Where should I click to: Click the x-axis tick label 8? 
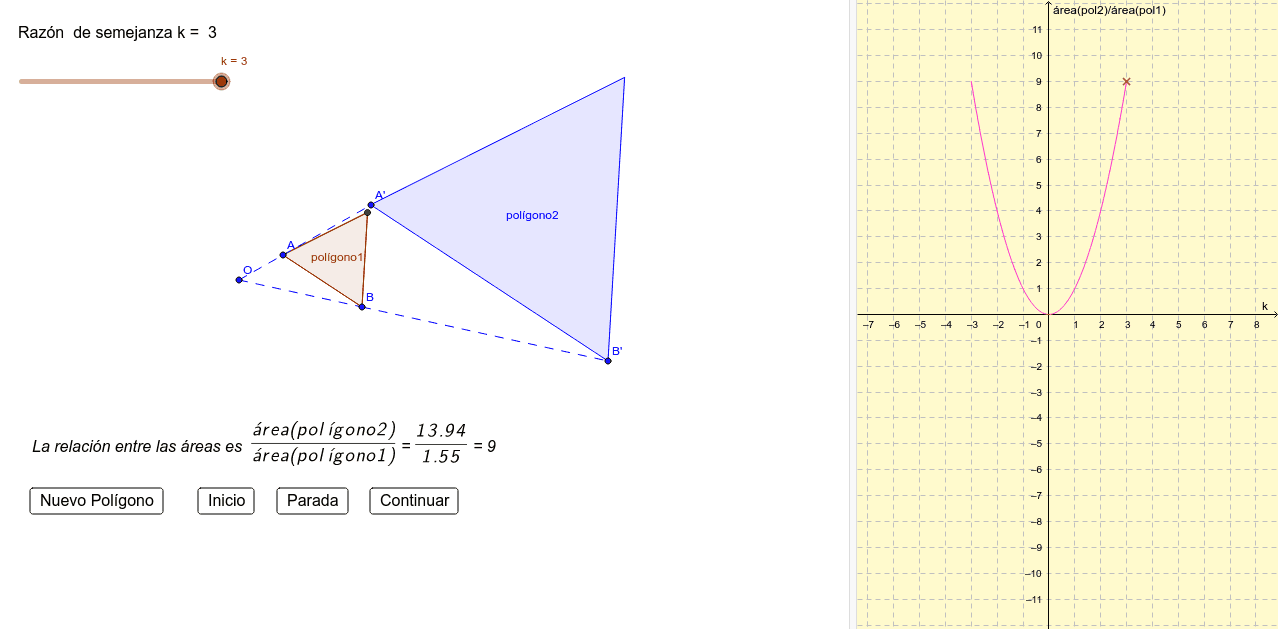pos(1256,324)
